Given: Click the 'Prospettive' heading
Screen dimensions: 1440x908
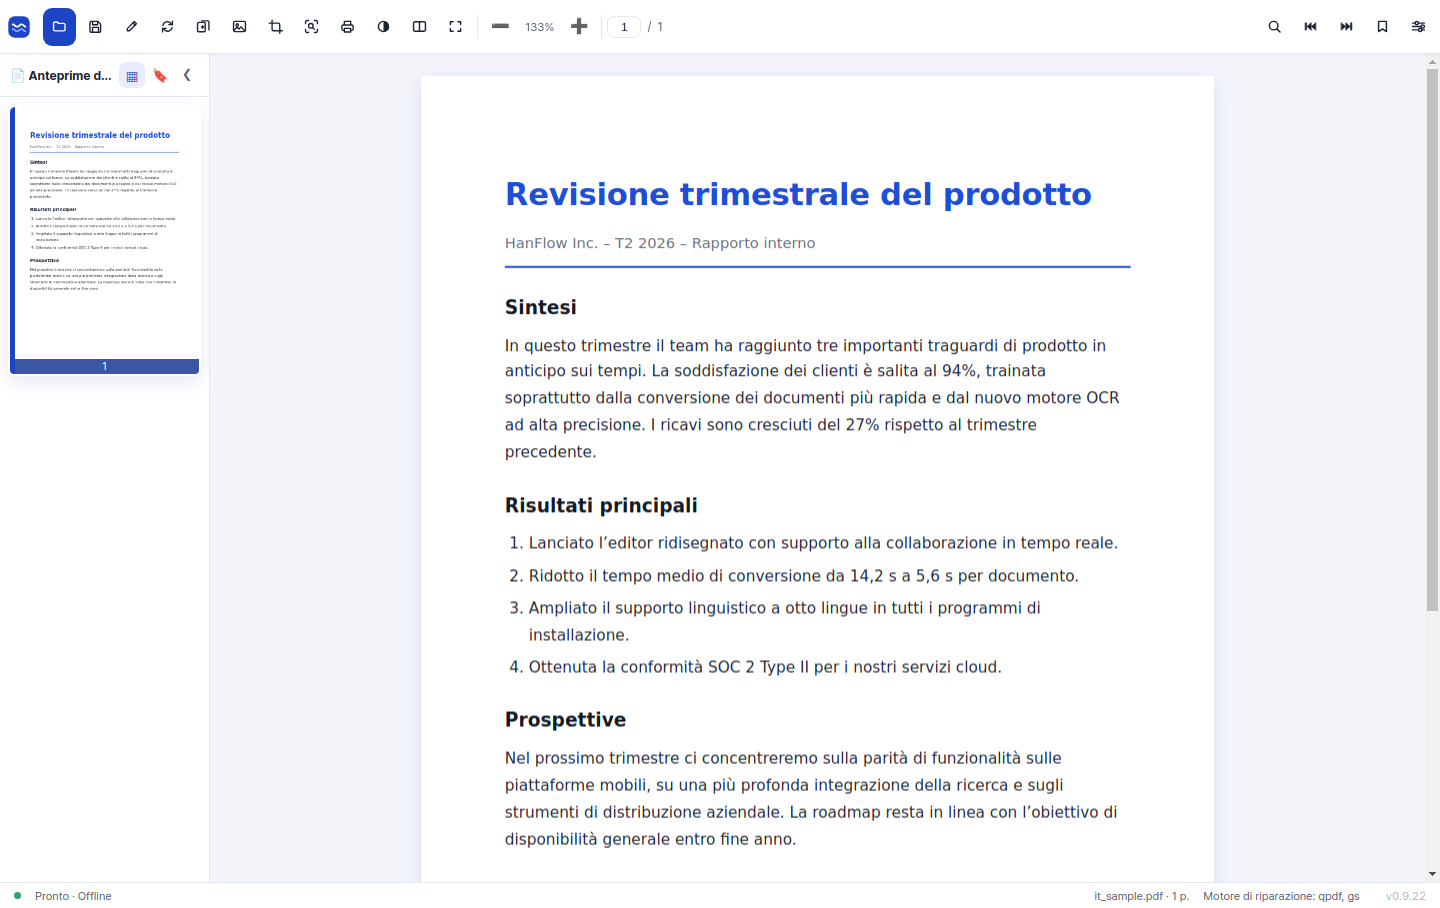Looking at the screenshot, I should click(565, 720).
